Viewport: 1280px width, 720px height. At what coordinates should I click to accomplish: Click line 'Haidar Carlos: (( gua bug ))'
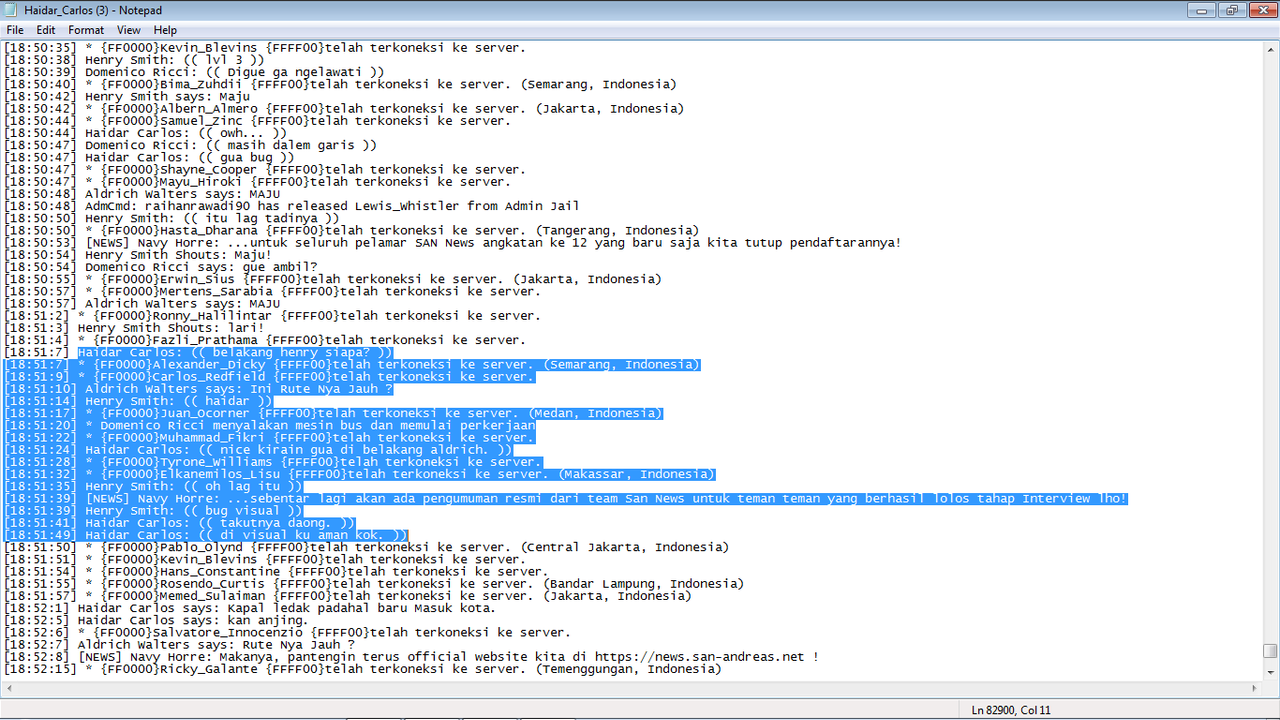(150, 157)
